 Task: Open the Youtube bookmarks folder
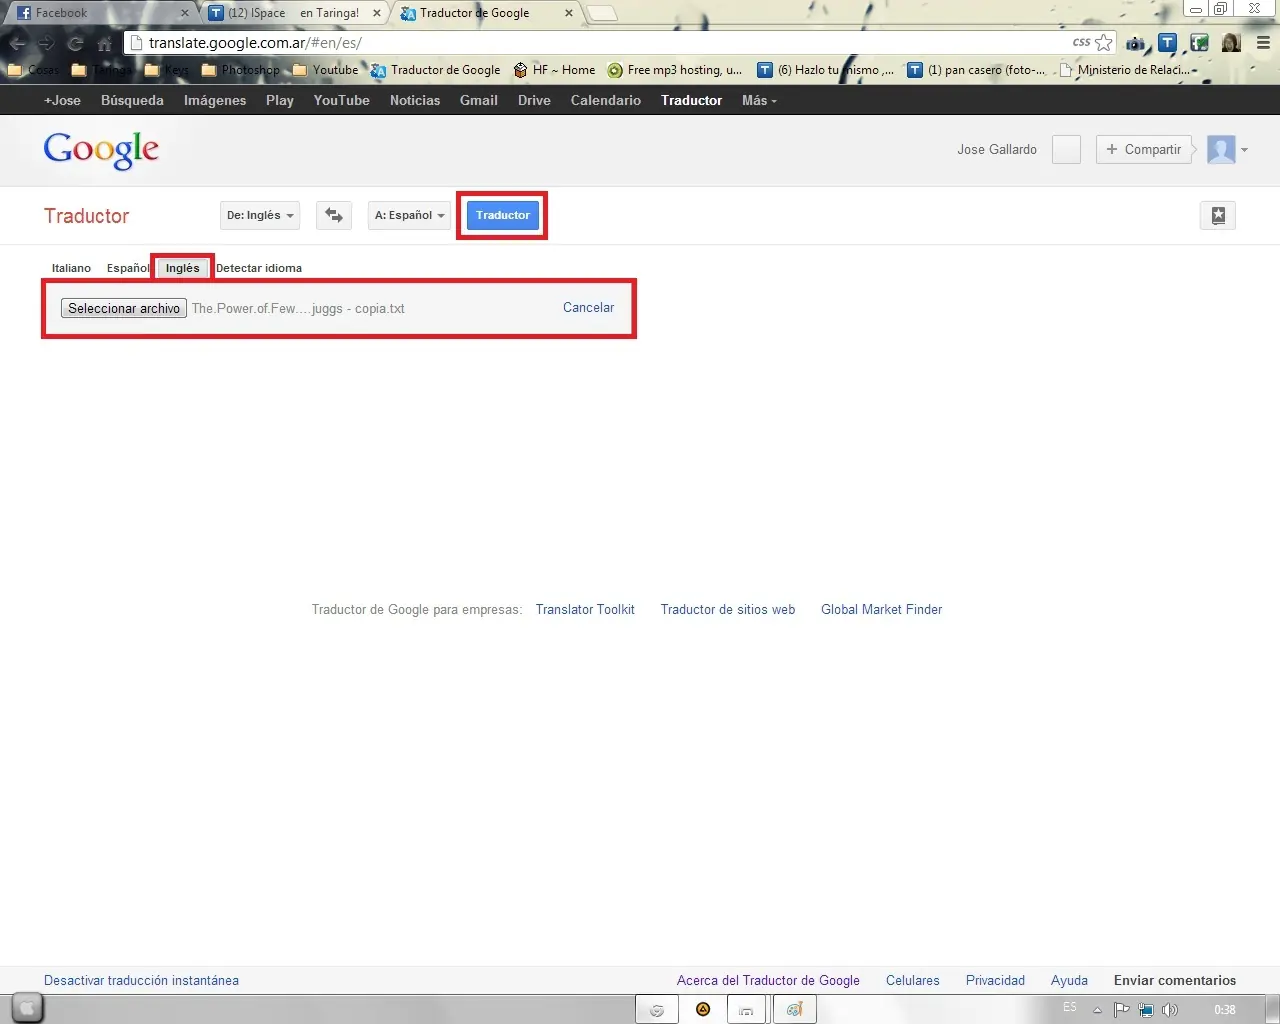pyautogui.click(x=325, y=70)
